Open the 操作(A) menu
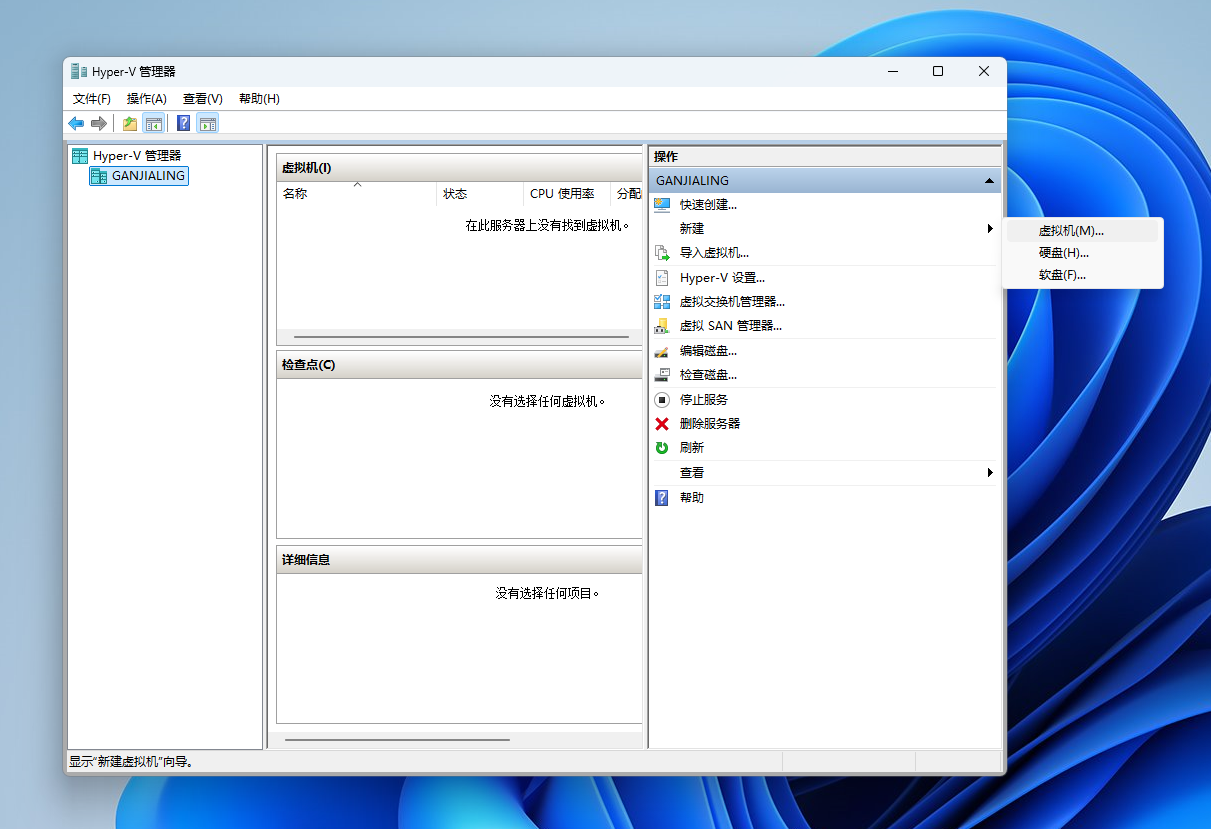Screen dimensions: 1211x829 [147, 99]
